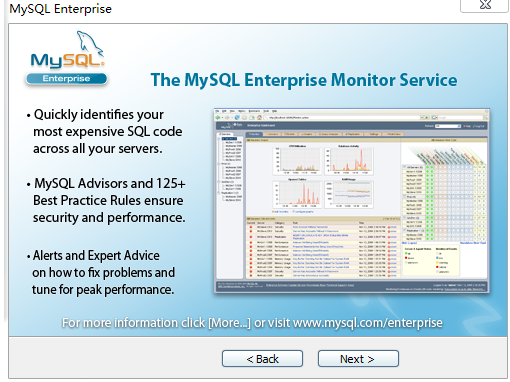This screenshot has width=510, height=382.
Task: Click the www.mysql.com/enterprise address text
Action: [367, 323]
